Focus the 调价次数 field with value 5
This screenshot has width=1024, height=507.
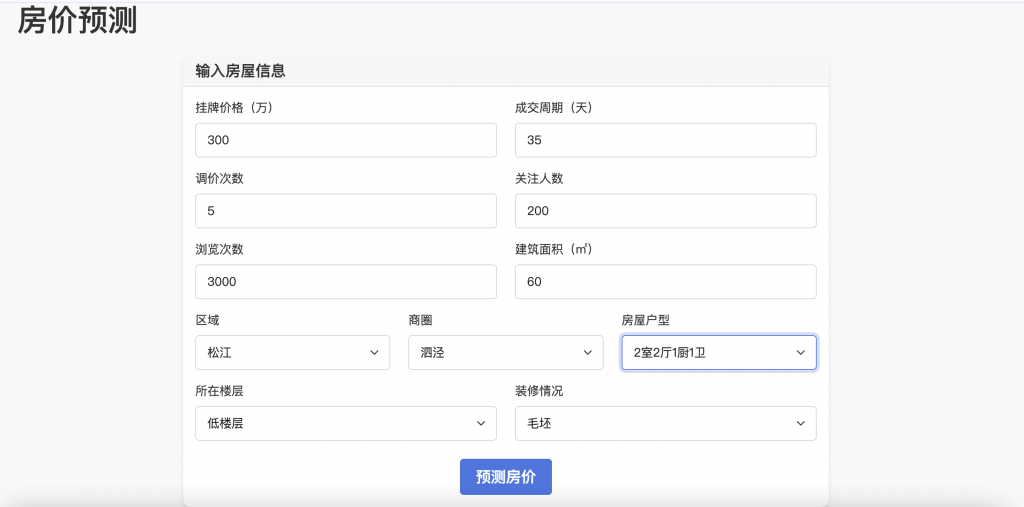[345, 210]
